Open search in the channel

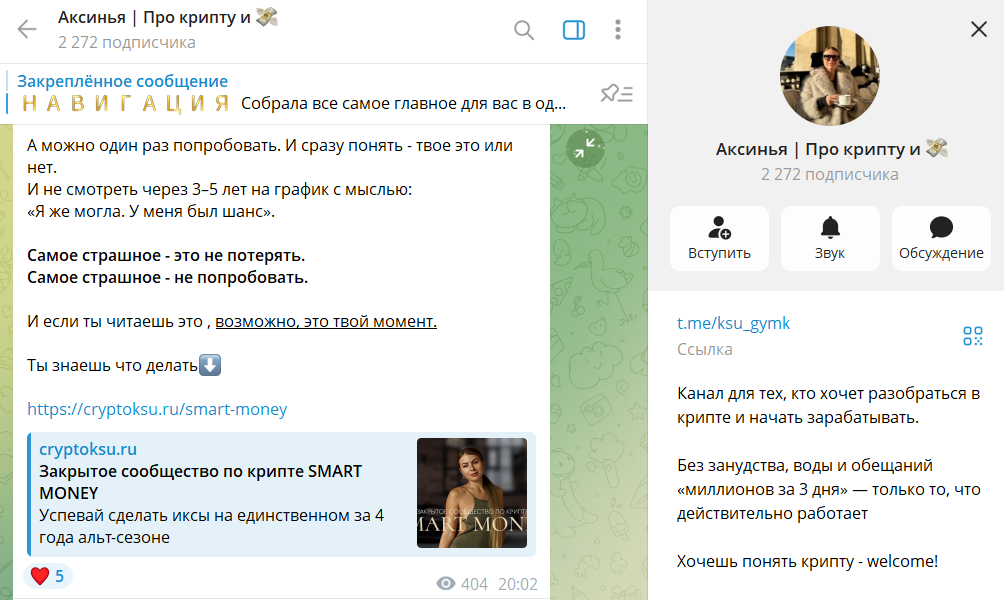click(524, 30)
